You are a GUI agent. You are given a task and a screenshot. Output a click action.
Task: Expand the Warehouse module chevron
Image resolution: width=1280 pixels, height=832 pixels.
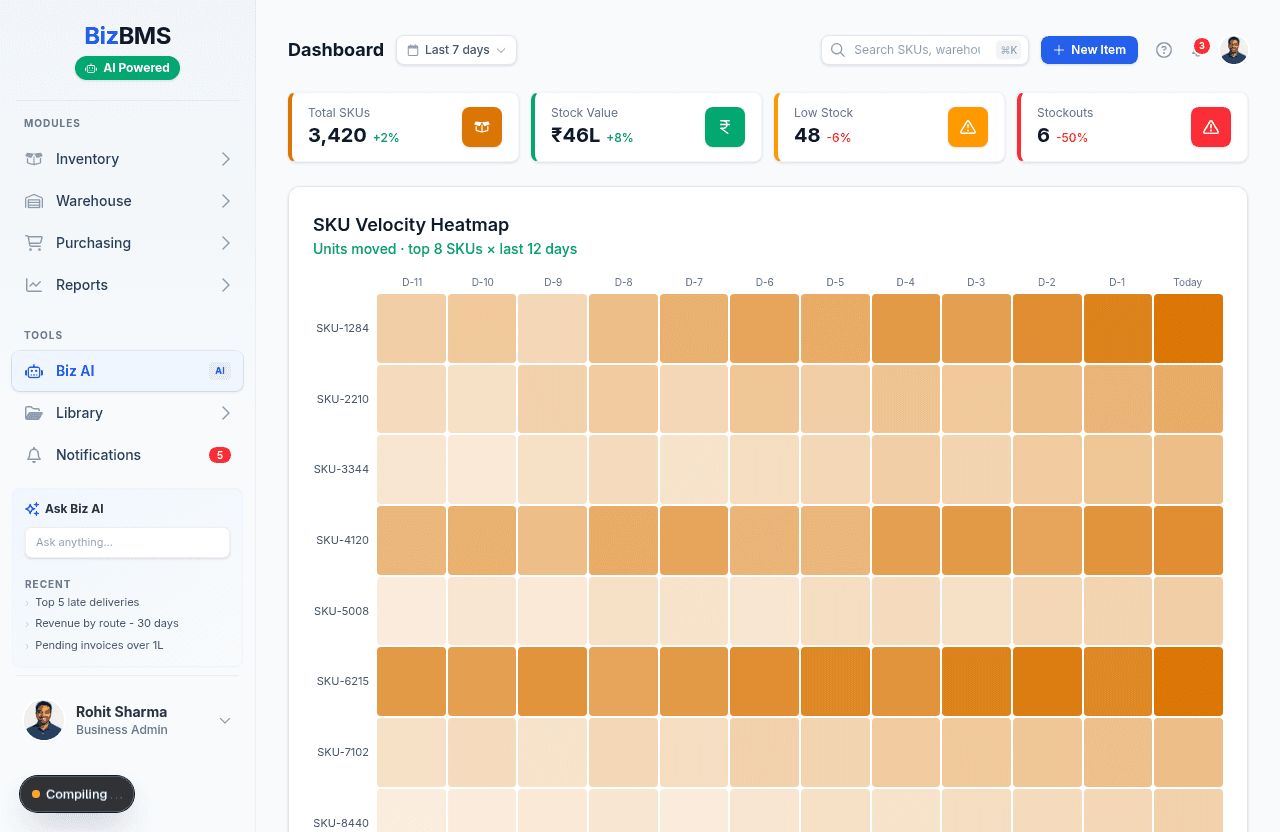click(226, 201)
